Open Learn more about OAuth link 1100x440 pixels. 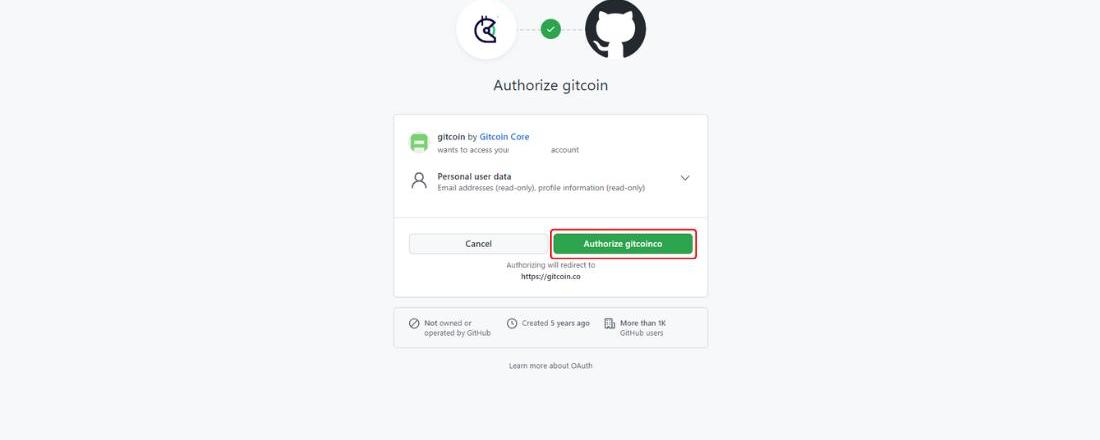point(551,366)
